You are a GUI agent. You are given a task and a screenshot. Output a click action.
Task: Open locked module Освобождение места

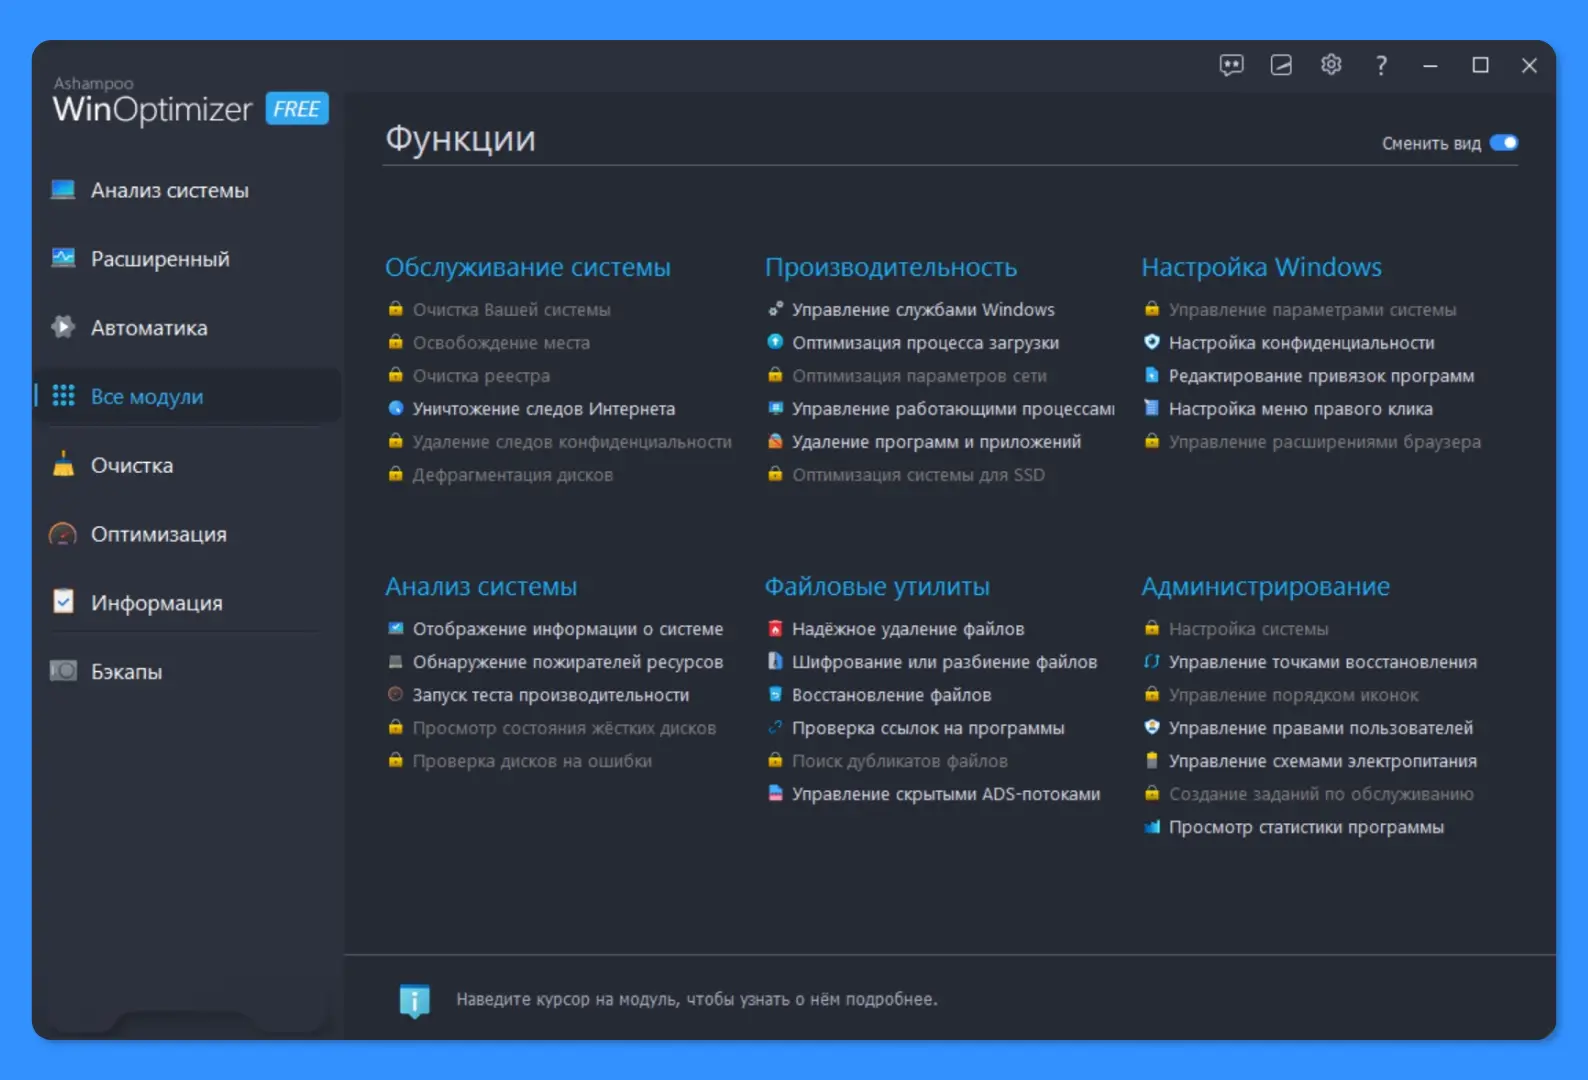pyautogui.click(x=501, y=342)
